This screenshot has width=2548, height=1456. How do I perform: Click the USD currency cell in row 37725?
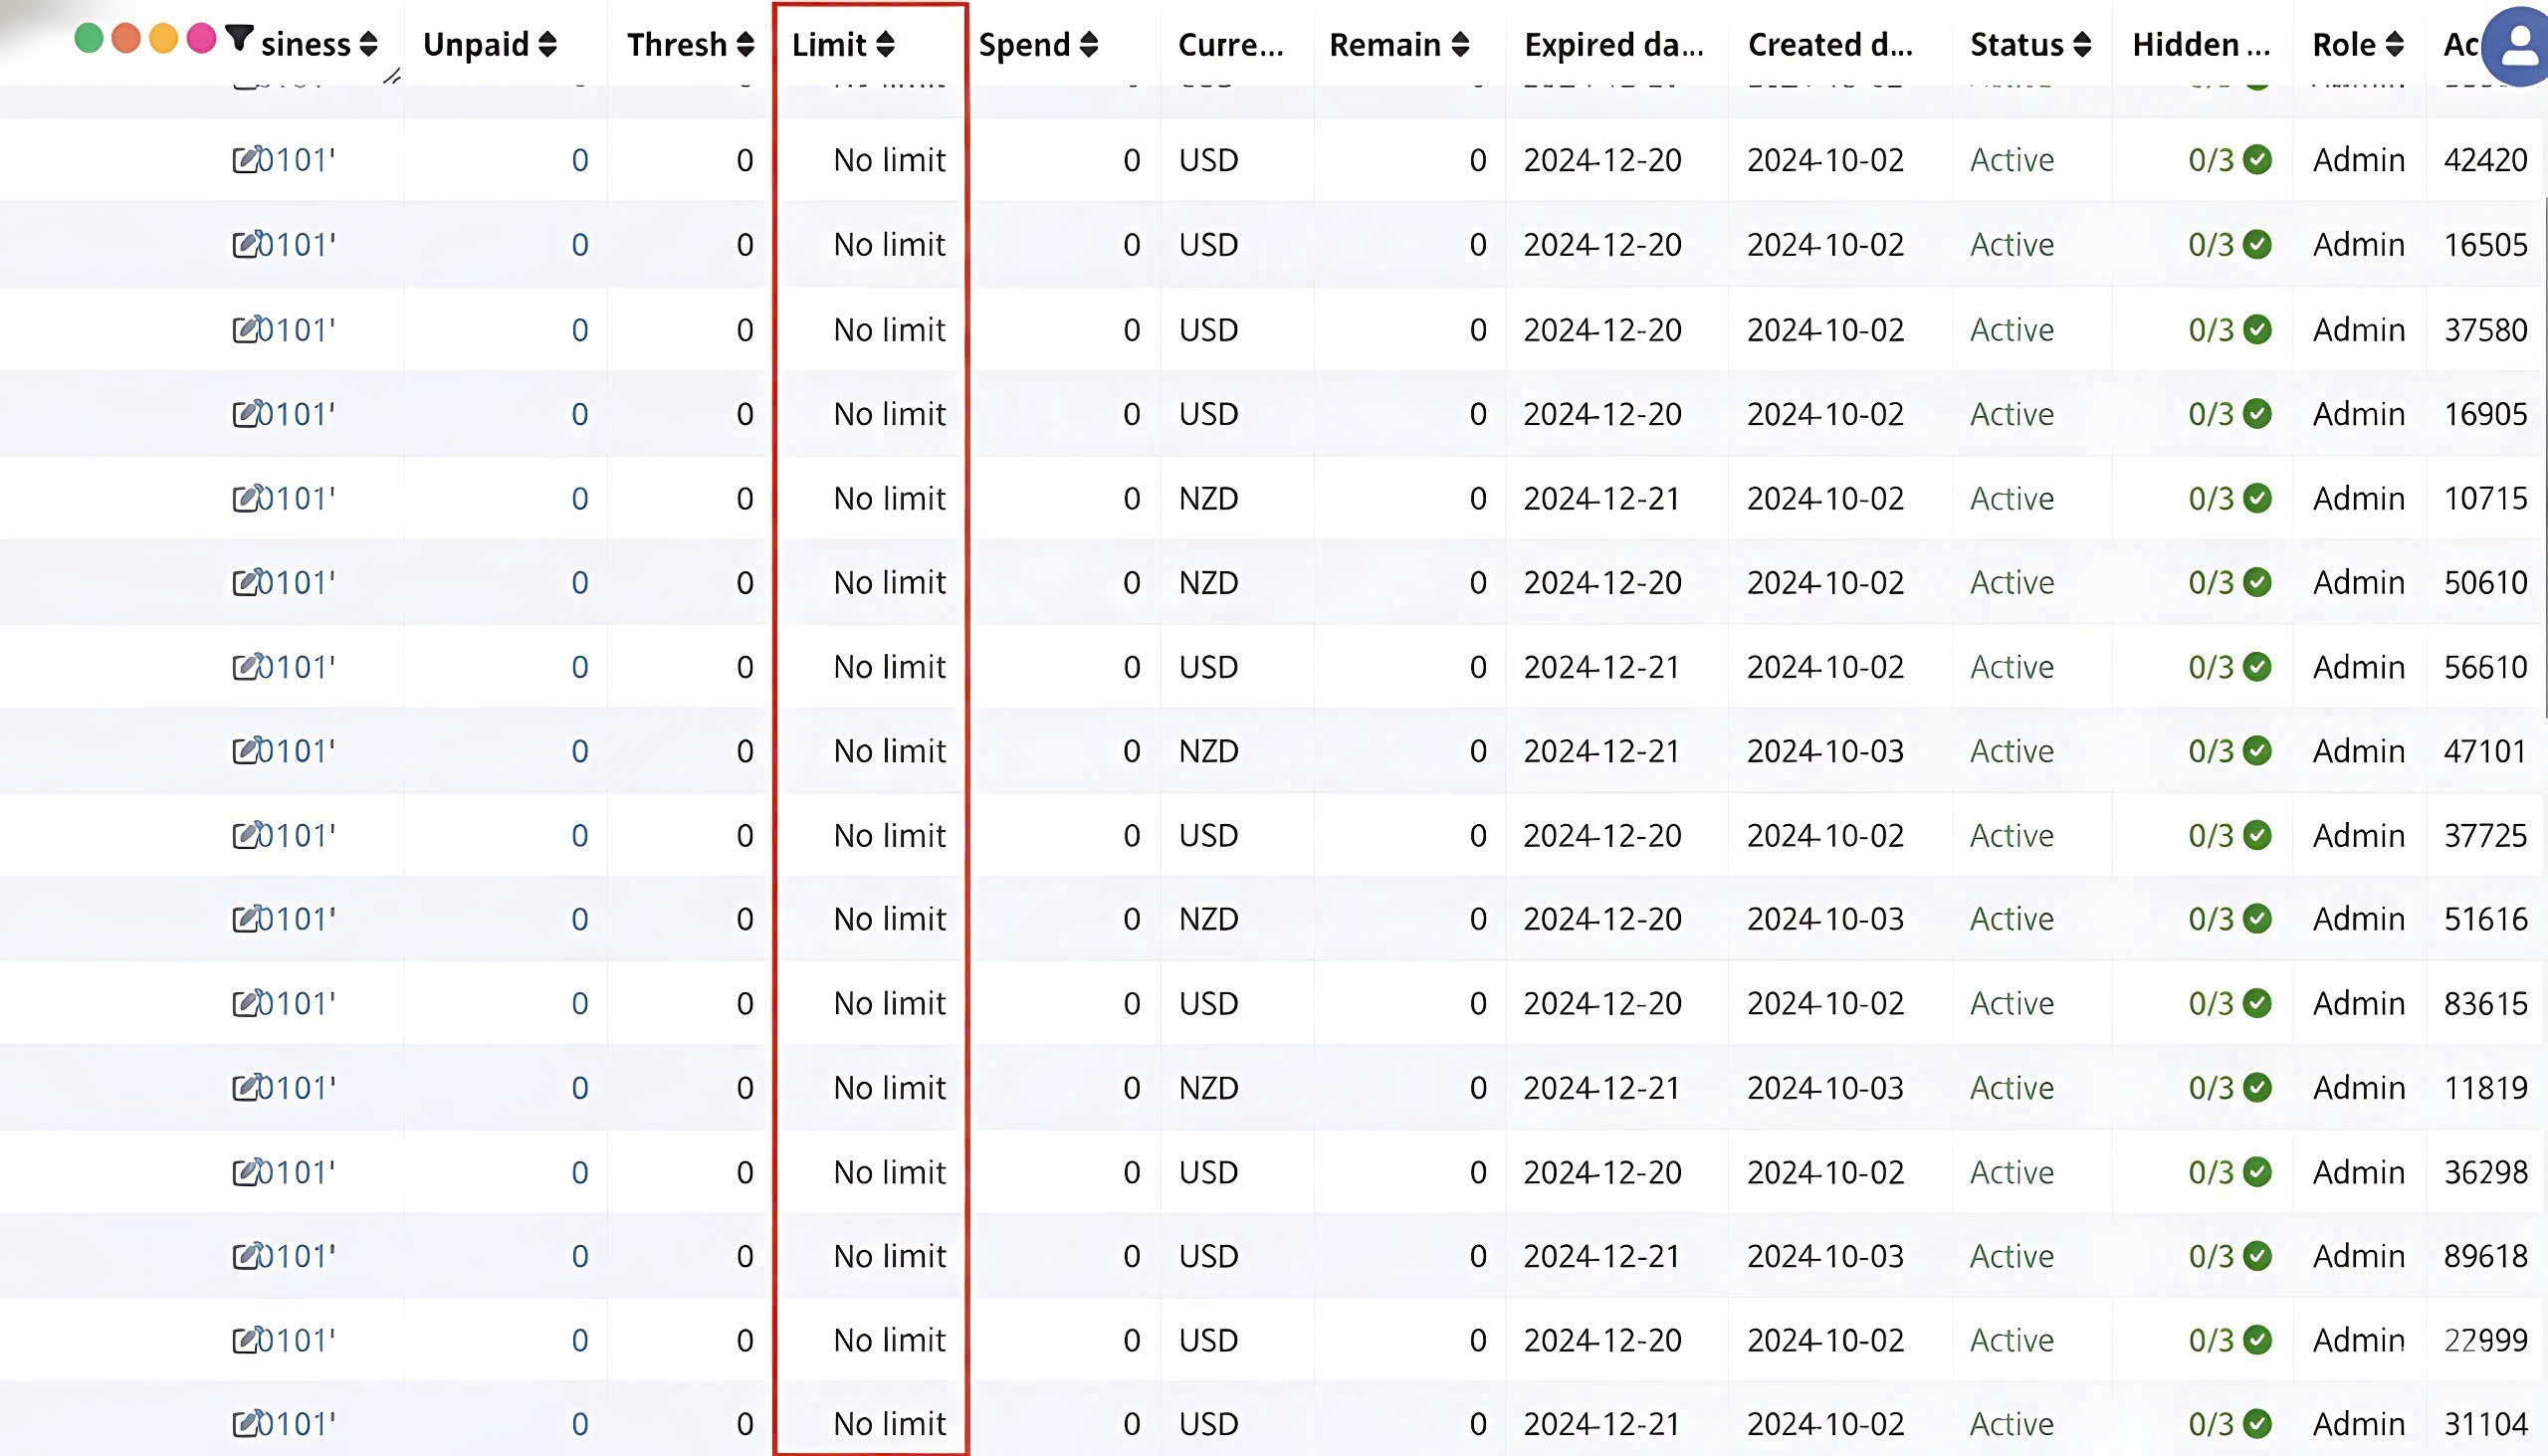click(x=1208, y=835)
